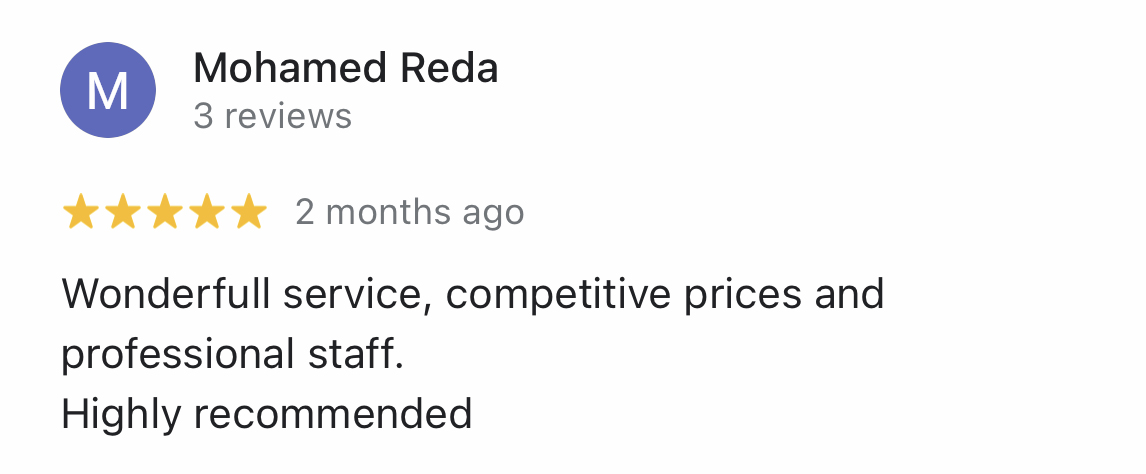
Task: Click the fifth star of the rating
Action: pyautogui.click(x=249, y=212)
